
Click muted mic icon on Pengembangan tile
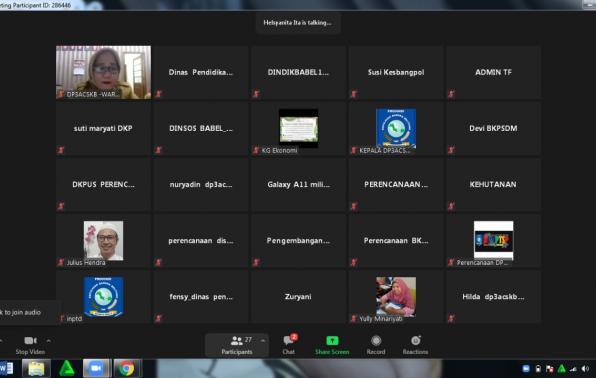(x=256, y=262)
